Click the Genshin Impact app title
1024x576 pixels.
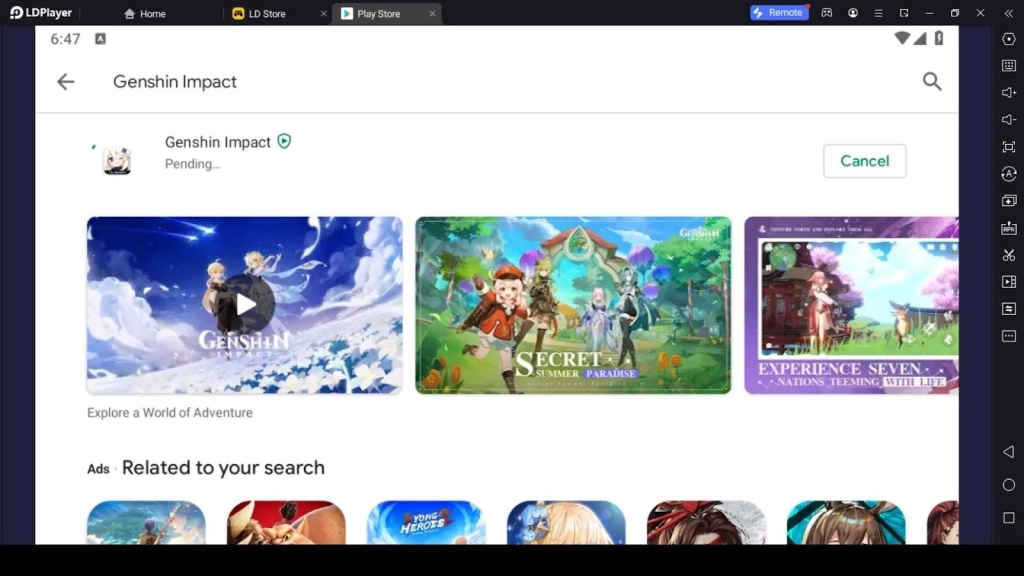pyautogui.click(x=217, y=142)
